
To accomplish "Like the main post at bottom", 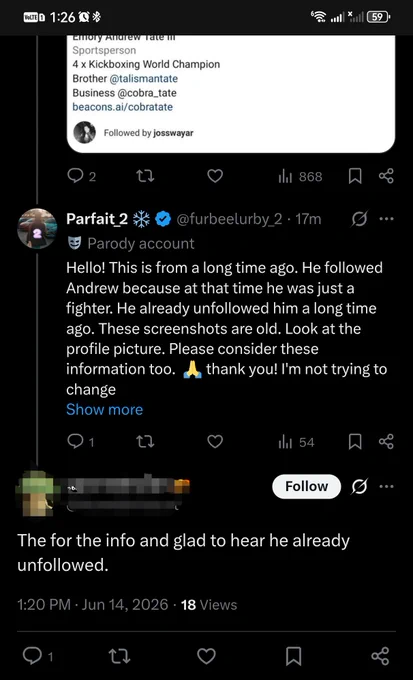I will (x=206, y=656).
